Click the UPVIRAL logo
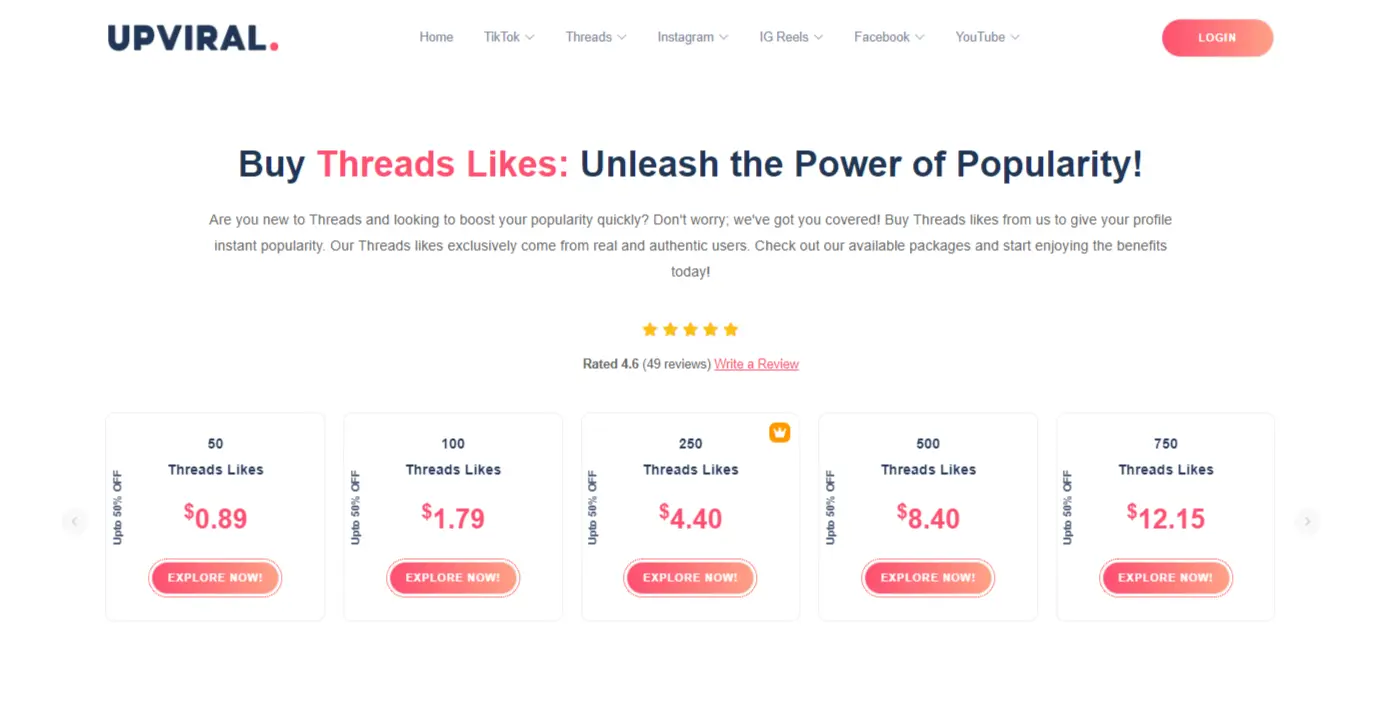Viewport: 1385px width, 706px height. 193,38
